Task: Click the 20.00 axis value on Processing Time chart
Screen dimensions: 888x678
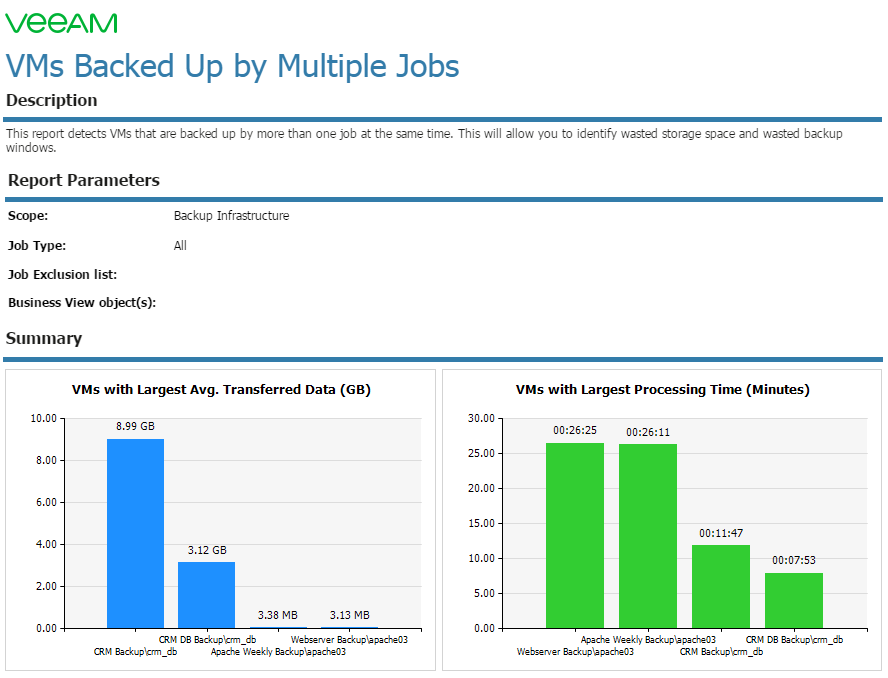Action: [481, 488]
